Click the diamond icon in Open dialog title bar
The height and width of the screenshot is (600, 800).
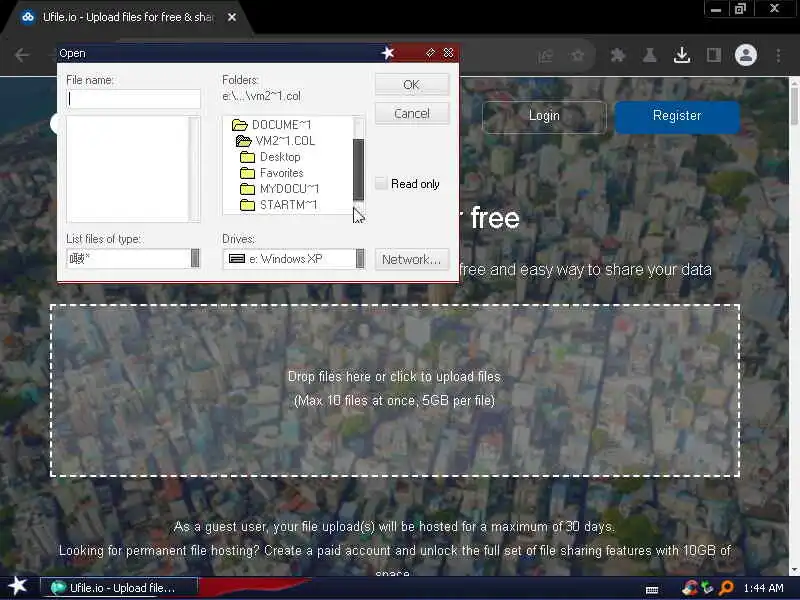coord(430,53)
